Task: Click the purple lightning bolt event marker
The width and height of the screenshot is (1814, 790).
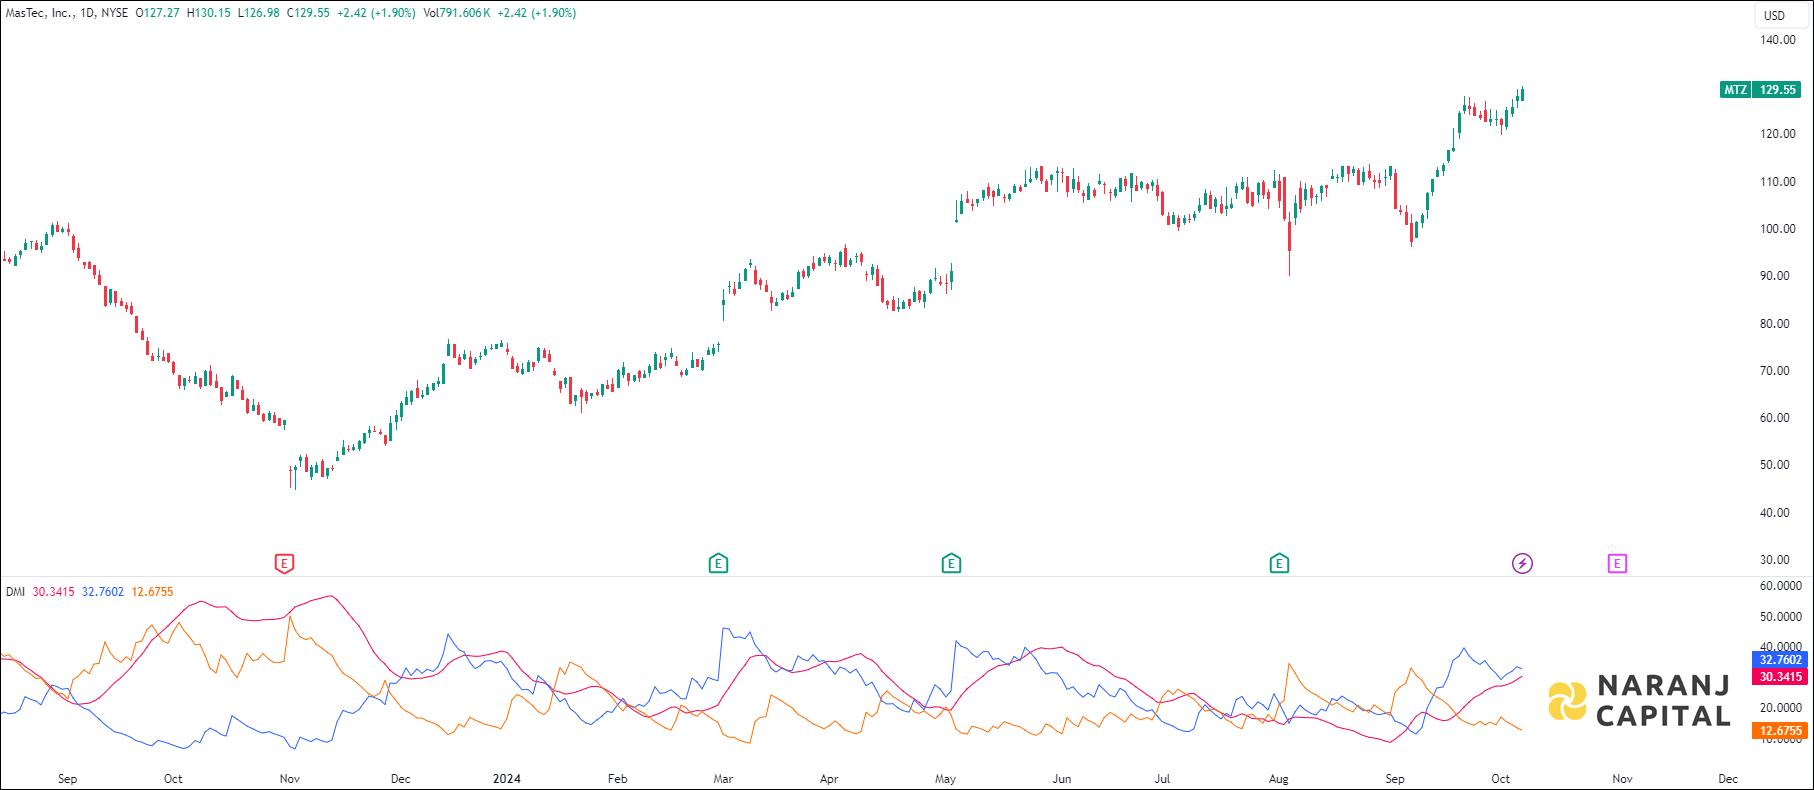Action: point(1522,564)
